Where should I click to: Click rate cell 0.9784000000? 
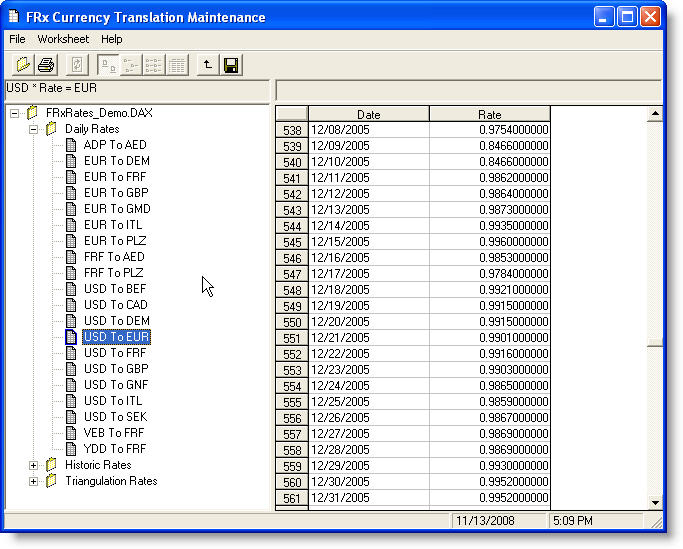coord(490,274)
